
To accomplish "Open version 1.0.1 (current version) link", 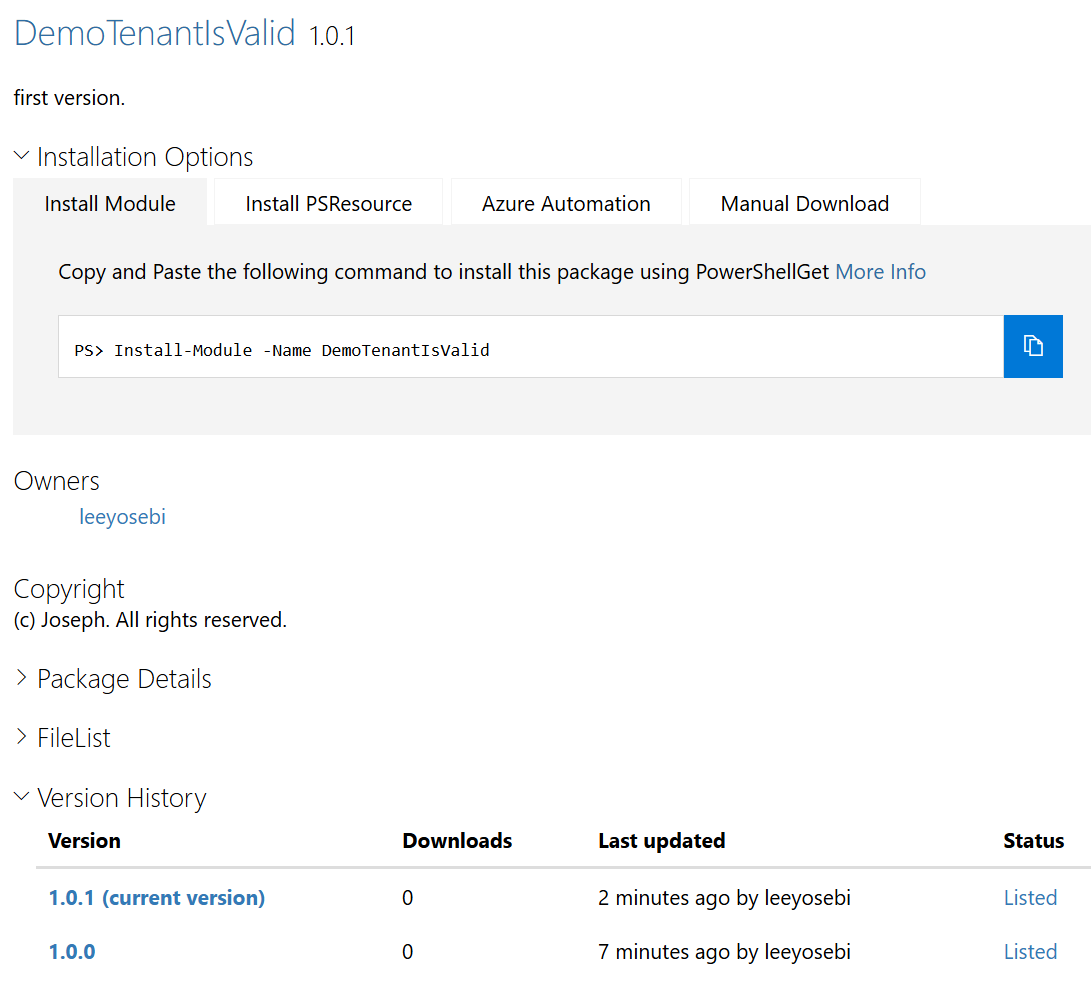I will [157, 898].
